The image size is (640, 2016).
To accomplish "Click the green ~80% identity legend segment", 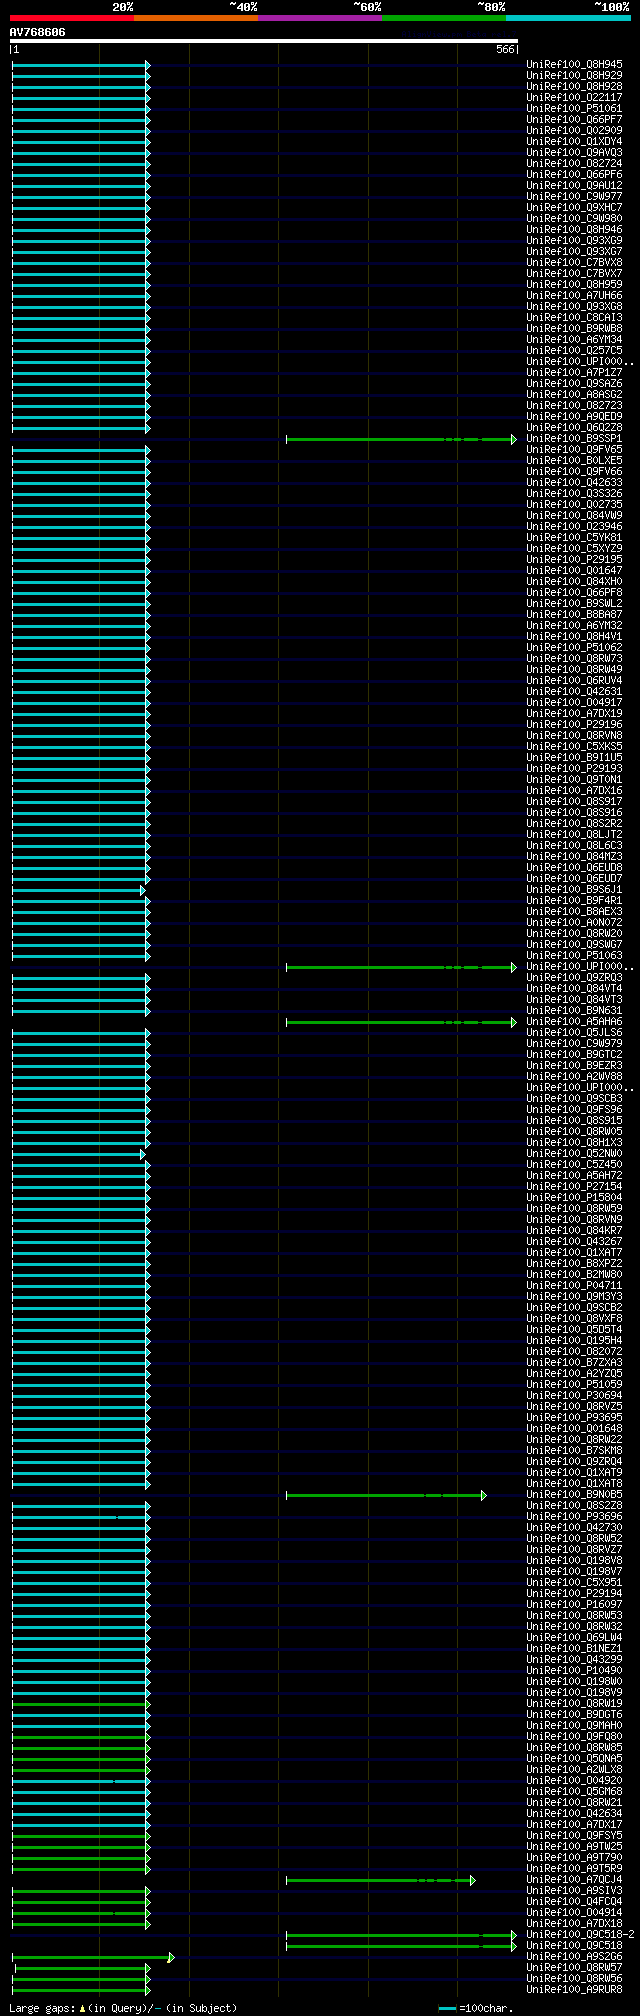I will coord(444,18).
